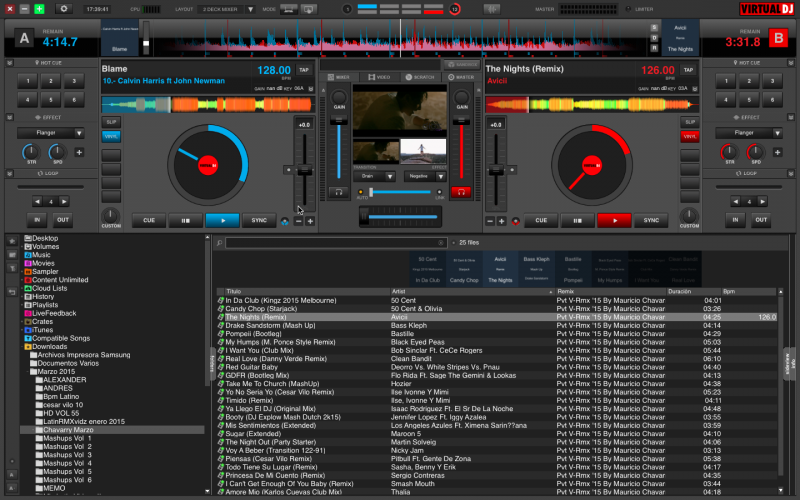Collapse deck A Loop panel expander

[9, 173]
